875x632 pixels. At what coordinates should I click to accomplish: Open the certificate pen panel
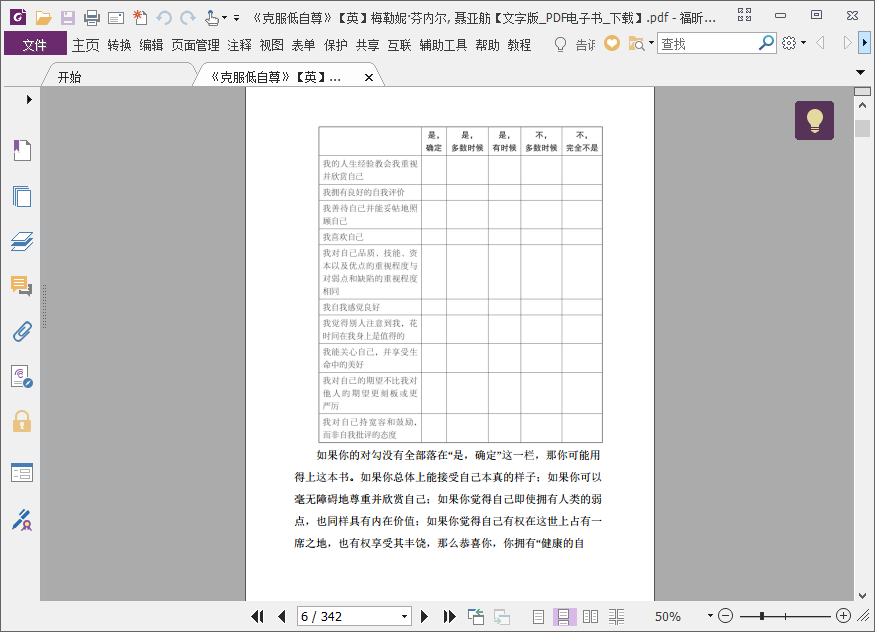[22, 519]
